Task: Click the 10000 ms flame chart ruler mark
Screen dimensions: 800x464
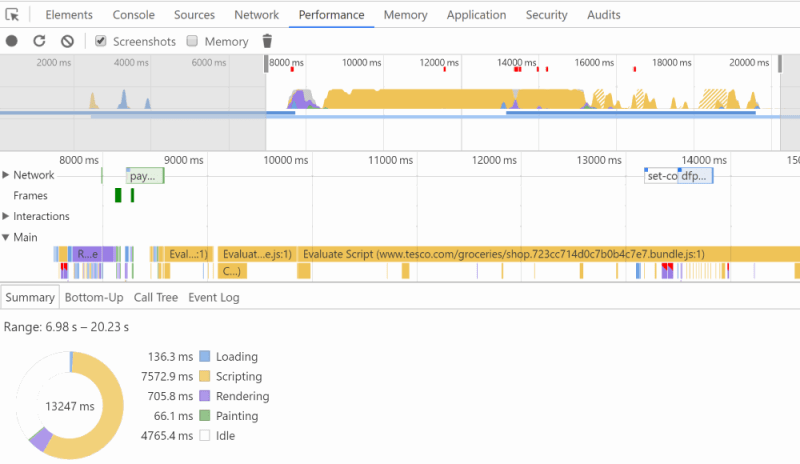Action: [x=286, y=160]
